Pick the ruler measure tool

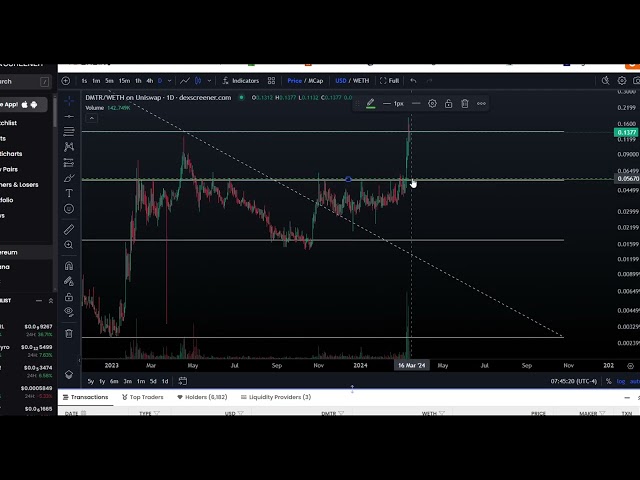tap(69, 229)
